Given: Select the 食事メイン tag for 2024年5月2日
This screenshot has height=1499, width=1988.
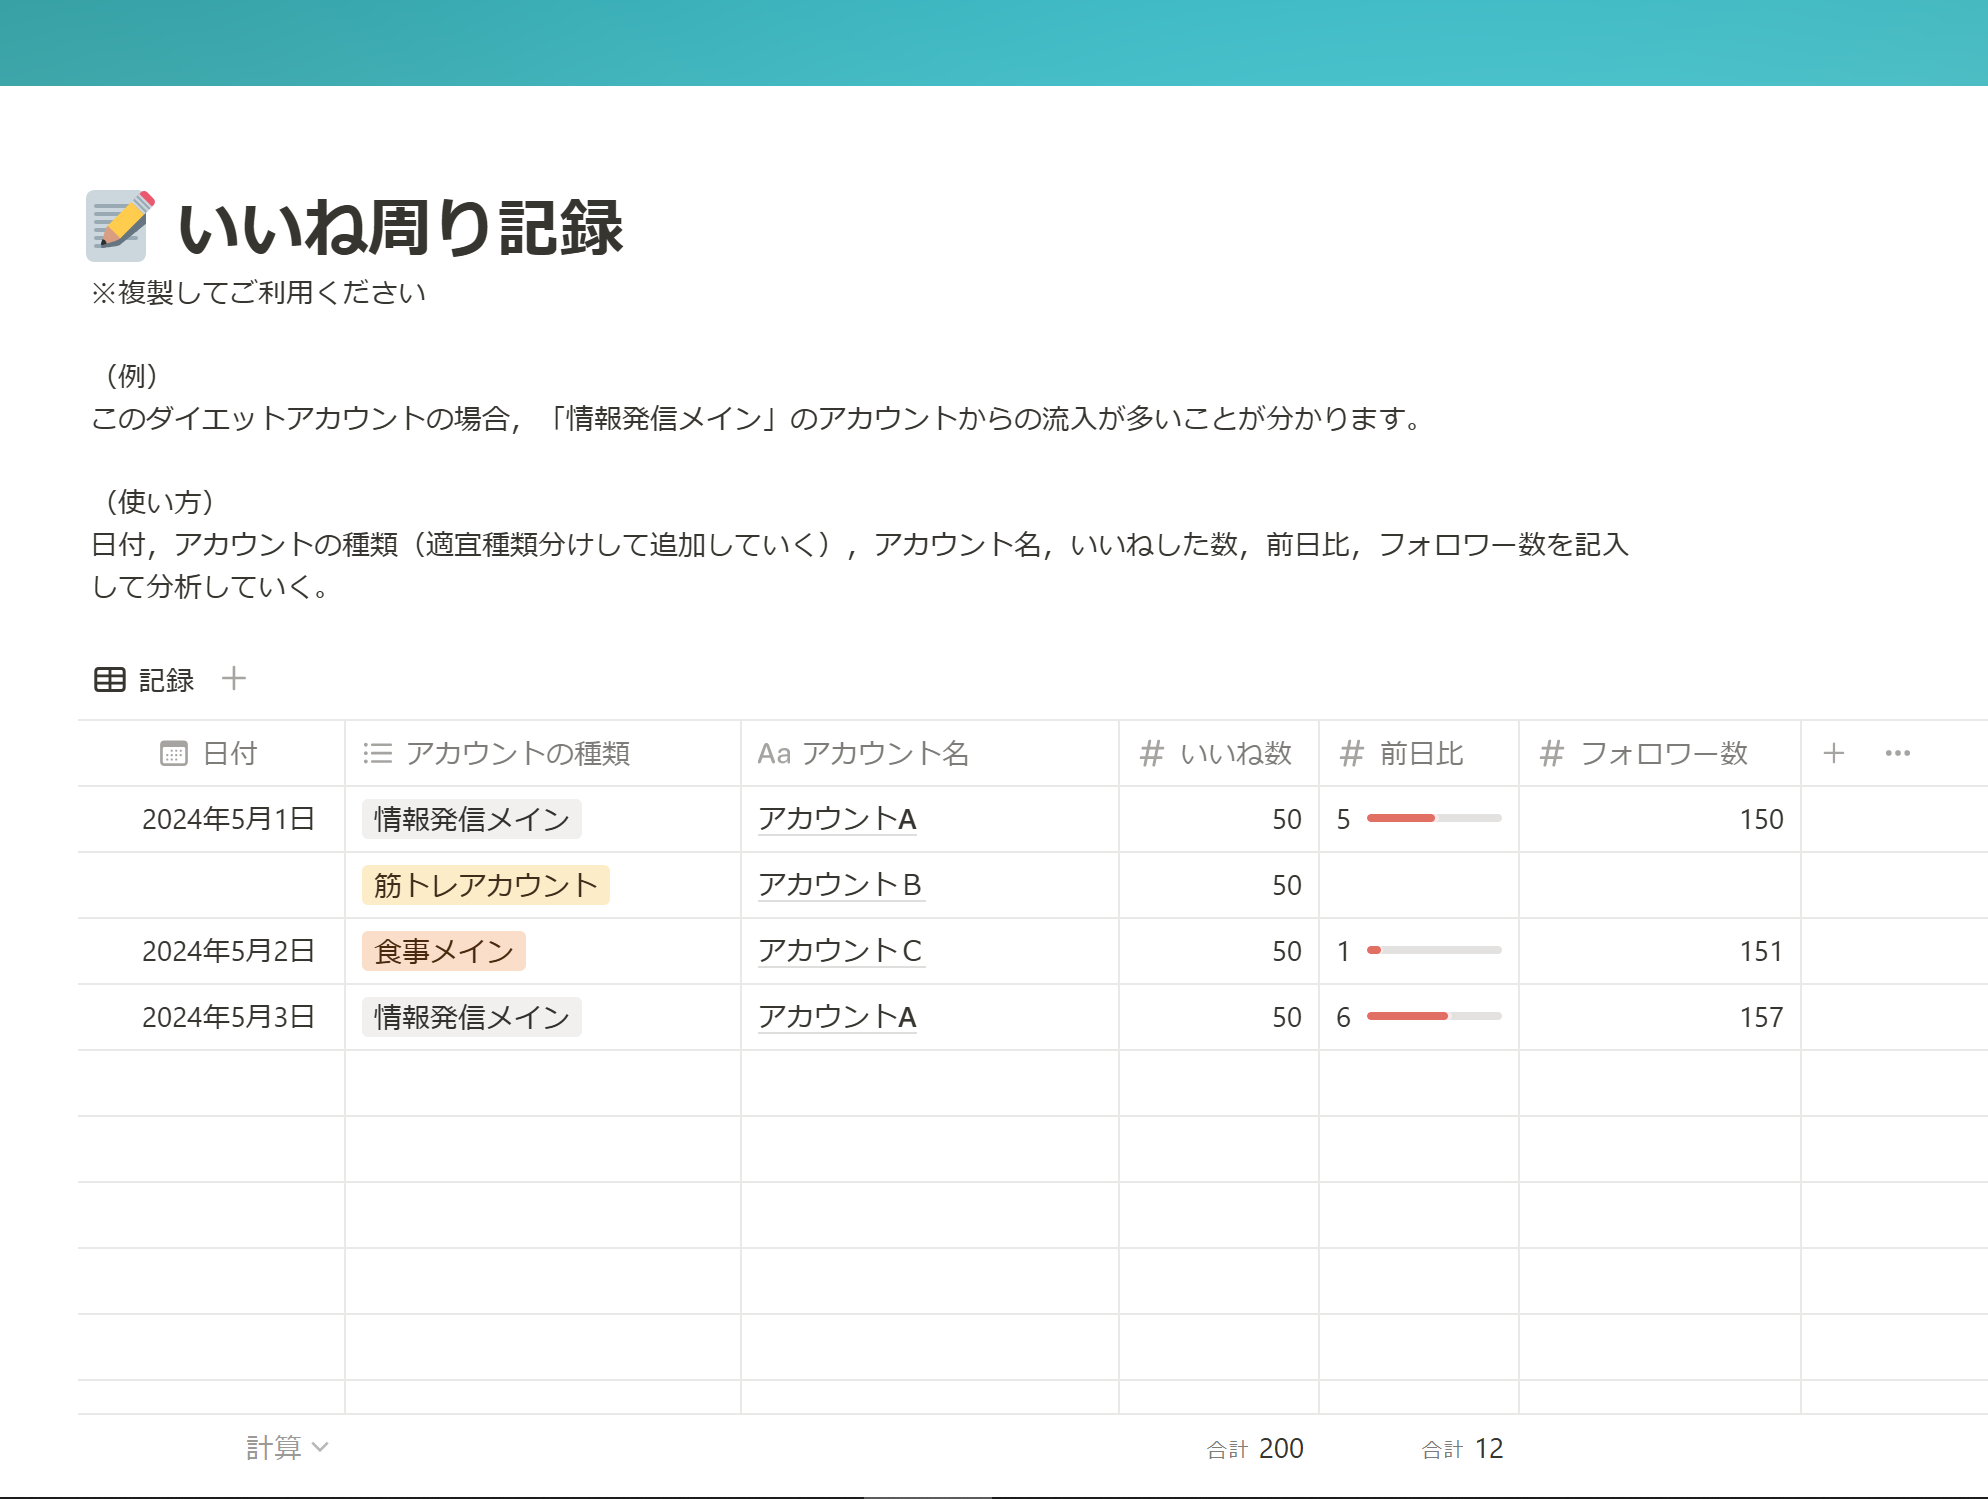Looking at the screenshot, I should [442, 951].
